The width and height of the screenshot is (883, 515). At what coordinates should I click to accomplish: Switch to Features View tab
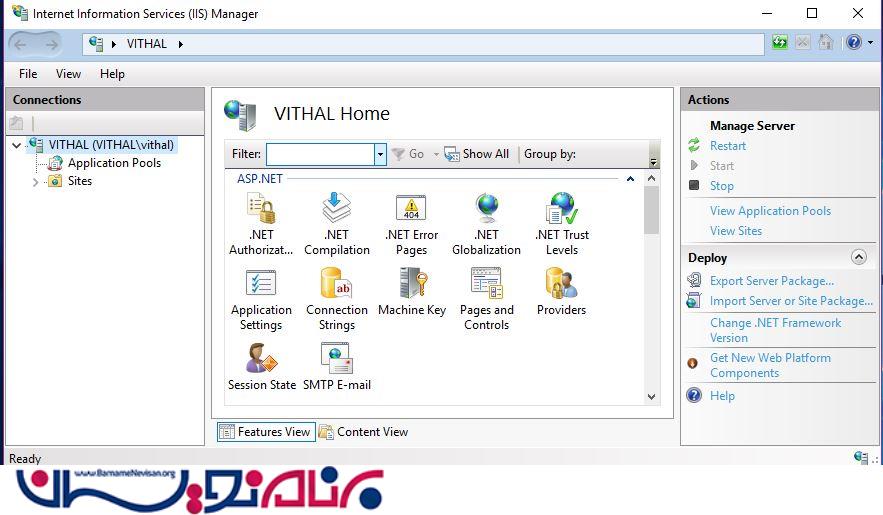click(x=266, y=432)
